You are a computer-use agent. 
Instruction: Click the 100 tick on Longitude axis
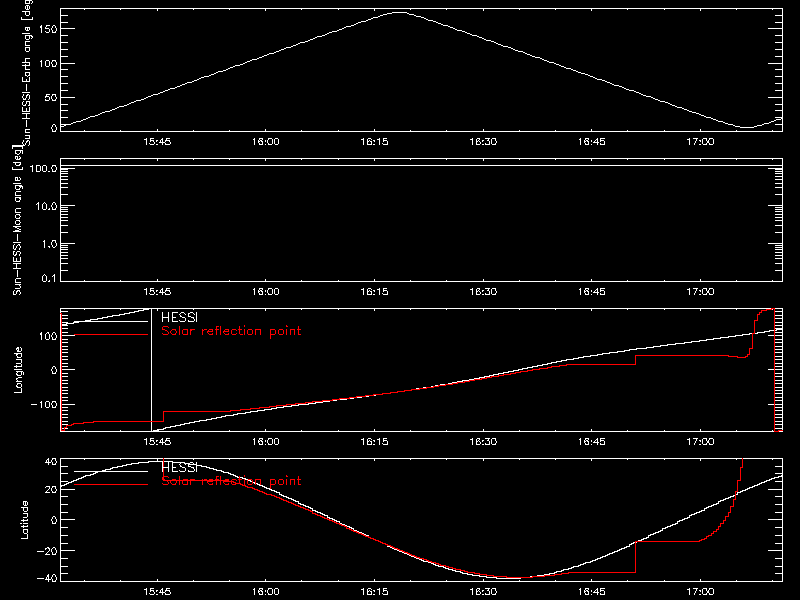point(47,336)
